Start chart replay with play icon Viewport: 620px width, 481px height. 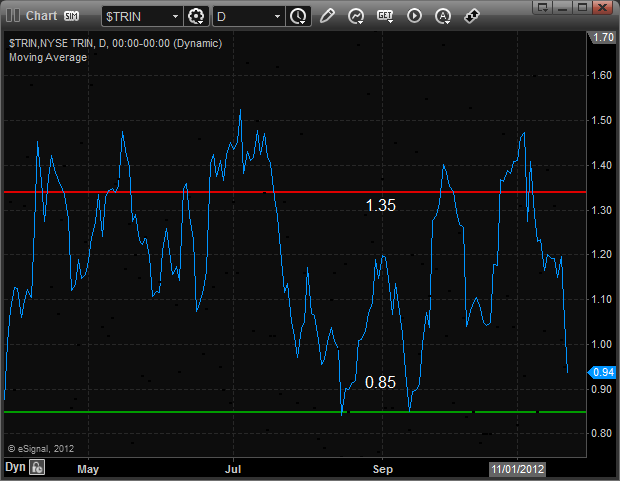pos(414,16)
